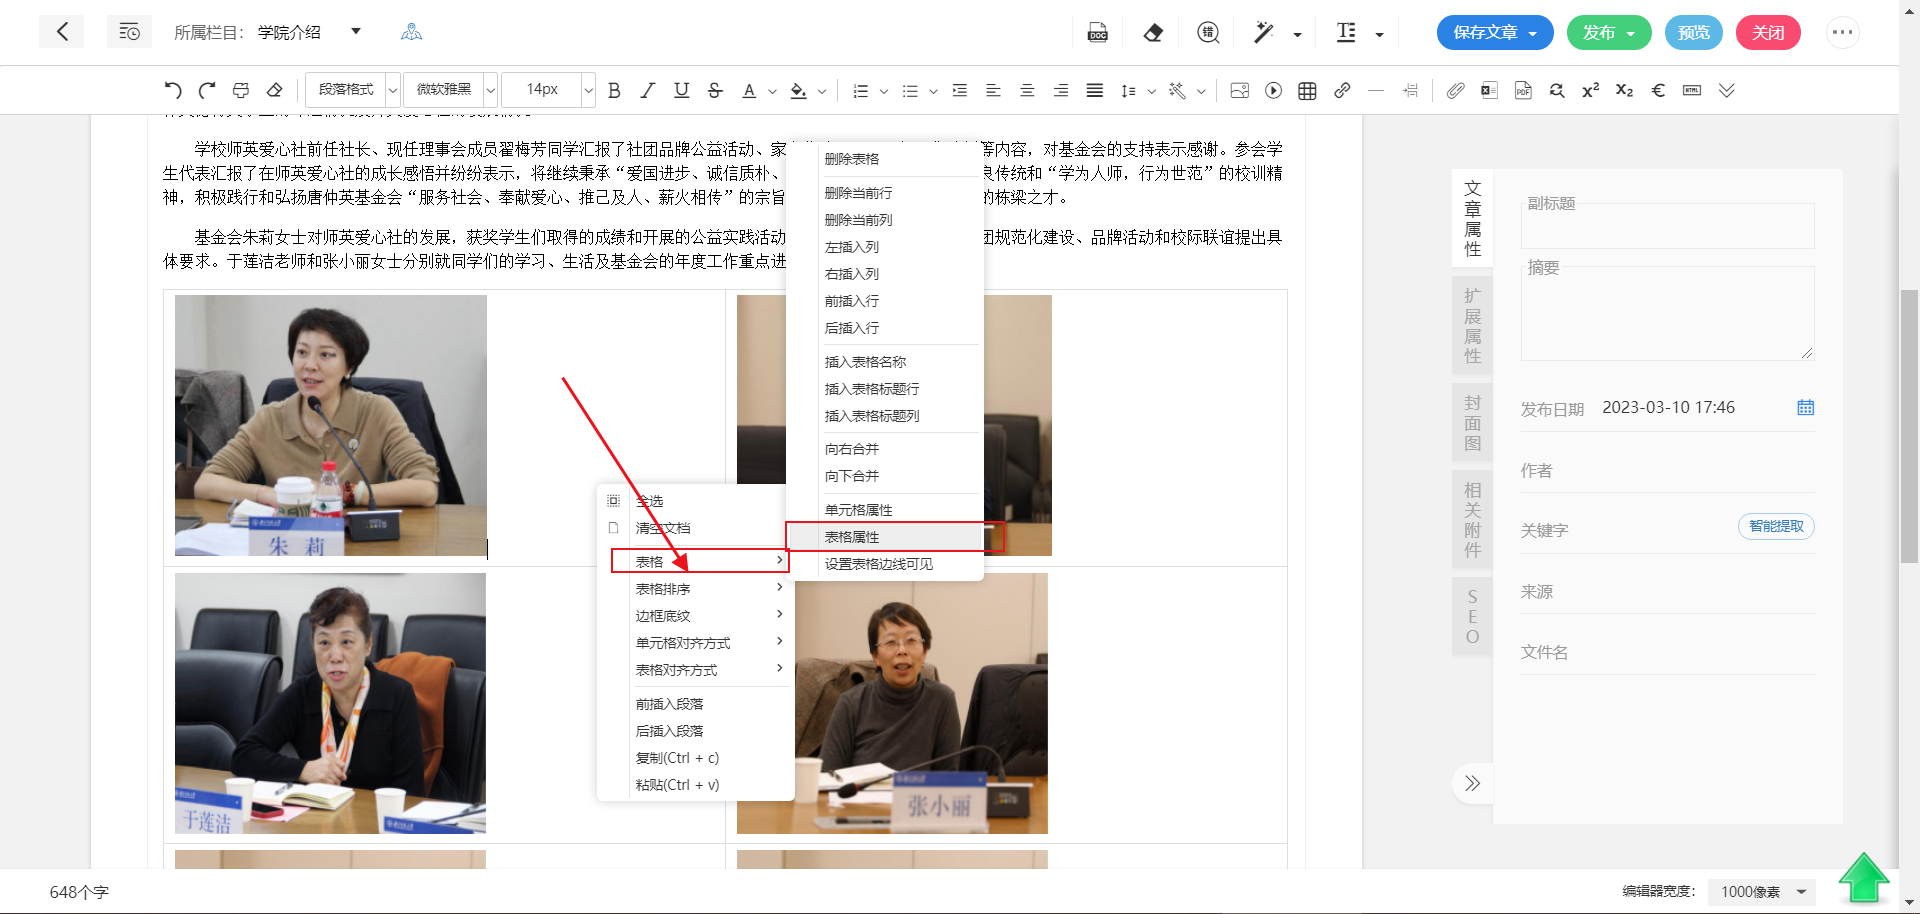
Task: Select 表格属性 in the table submenu
Action: pos(852,537)
